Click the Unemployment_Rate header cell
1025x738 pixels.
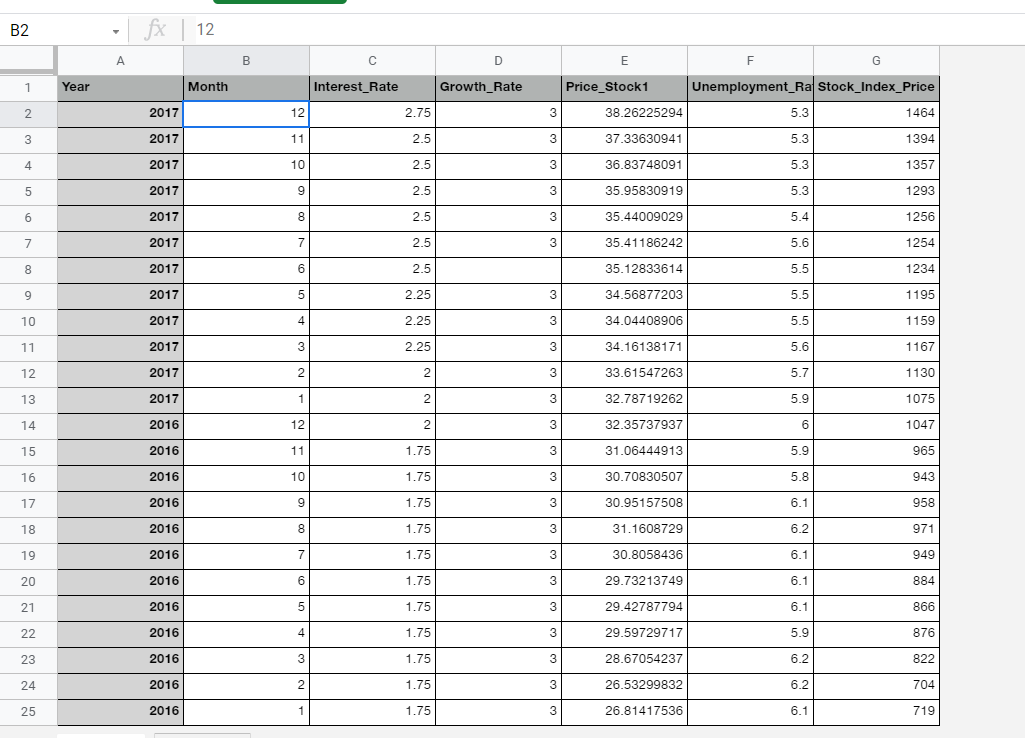pos(750,87)
